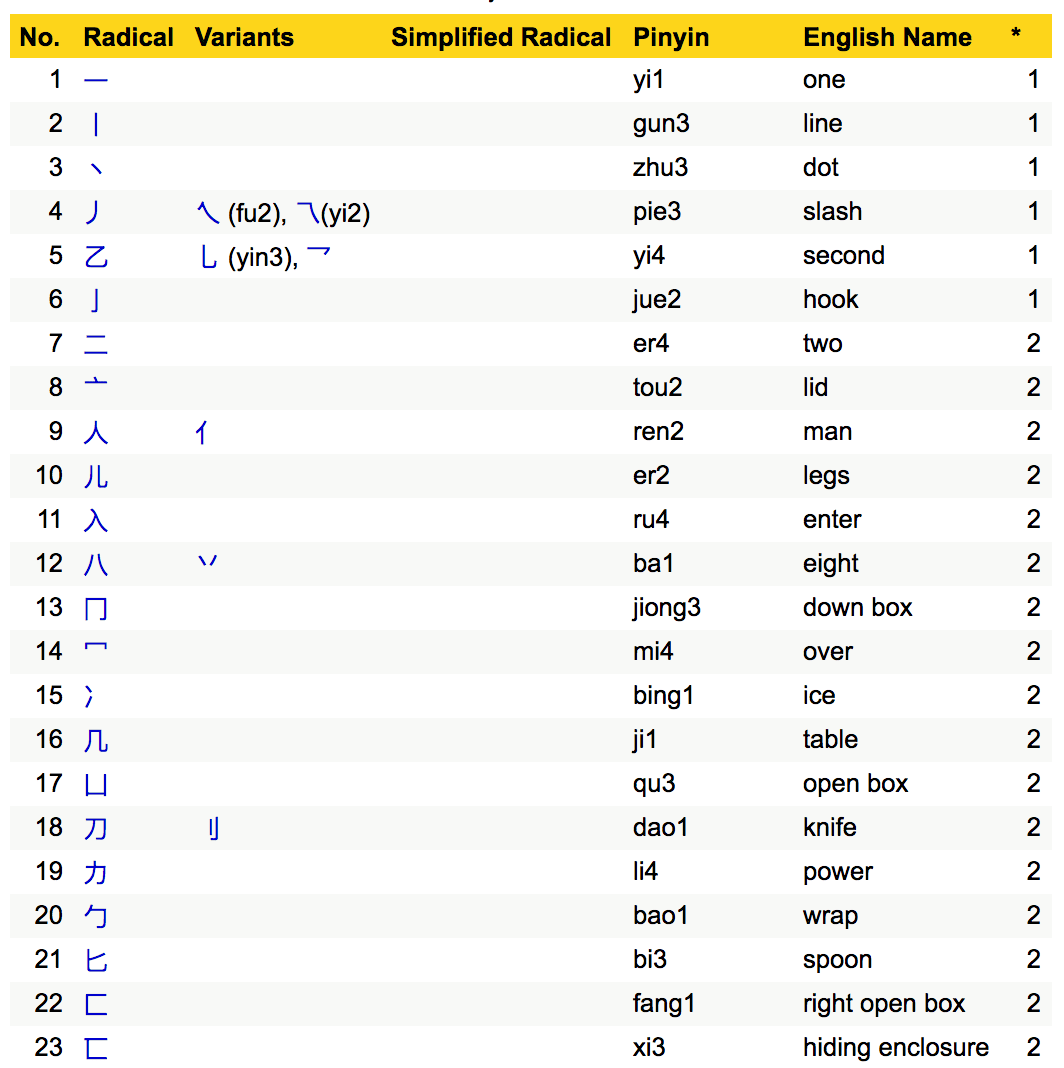Select the 匚 (fang1, right open box) radical

tap(96, 1003)
